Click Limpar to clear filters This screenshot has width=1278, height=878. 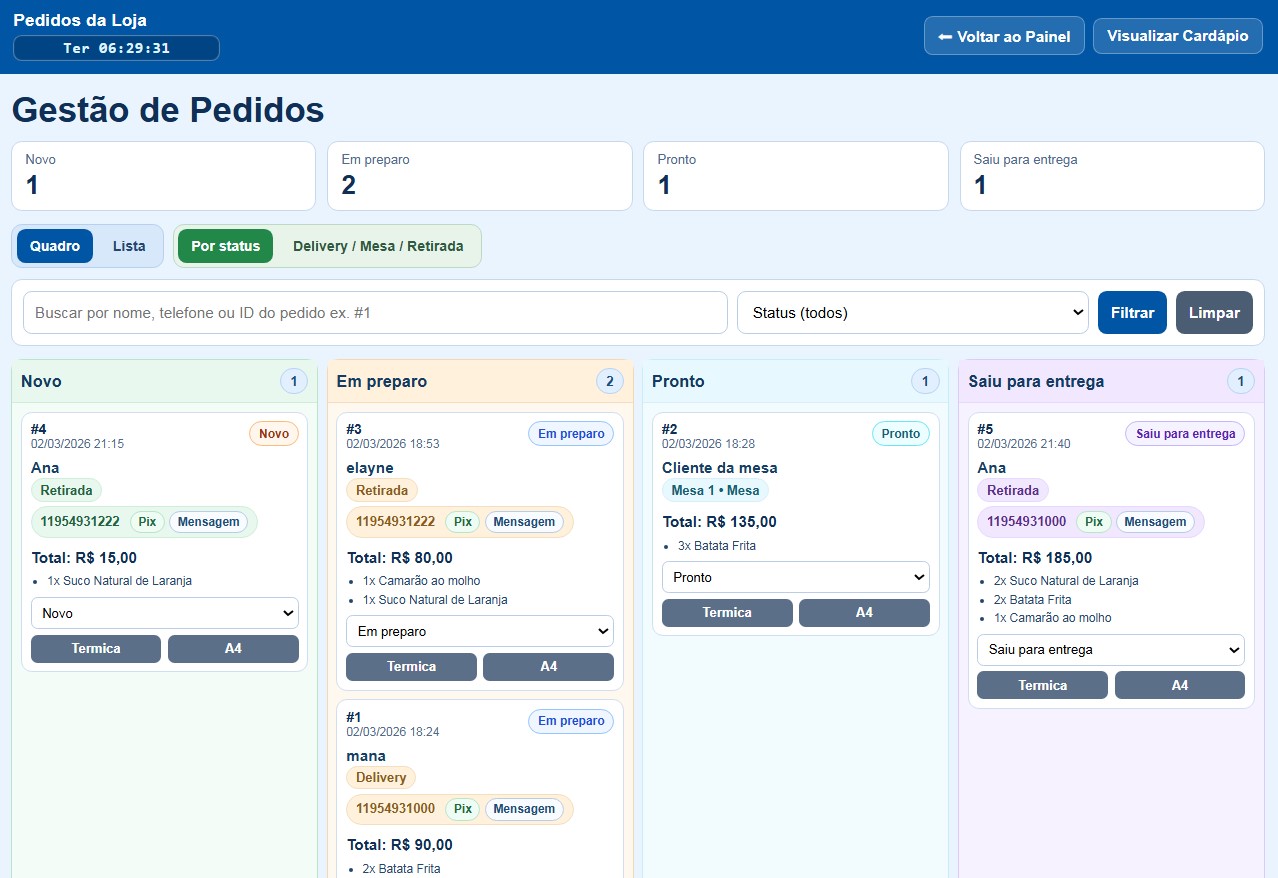[x=1213, y=313]
